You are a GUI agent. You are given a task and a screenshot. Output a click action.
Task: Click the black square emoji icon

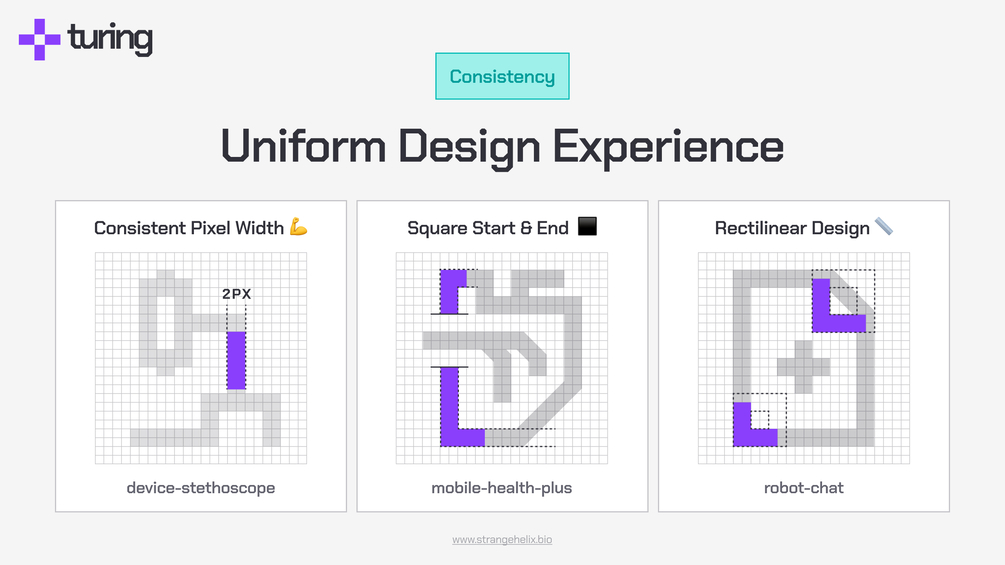pyautogui.click(x=588, y=226)
